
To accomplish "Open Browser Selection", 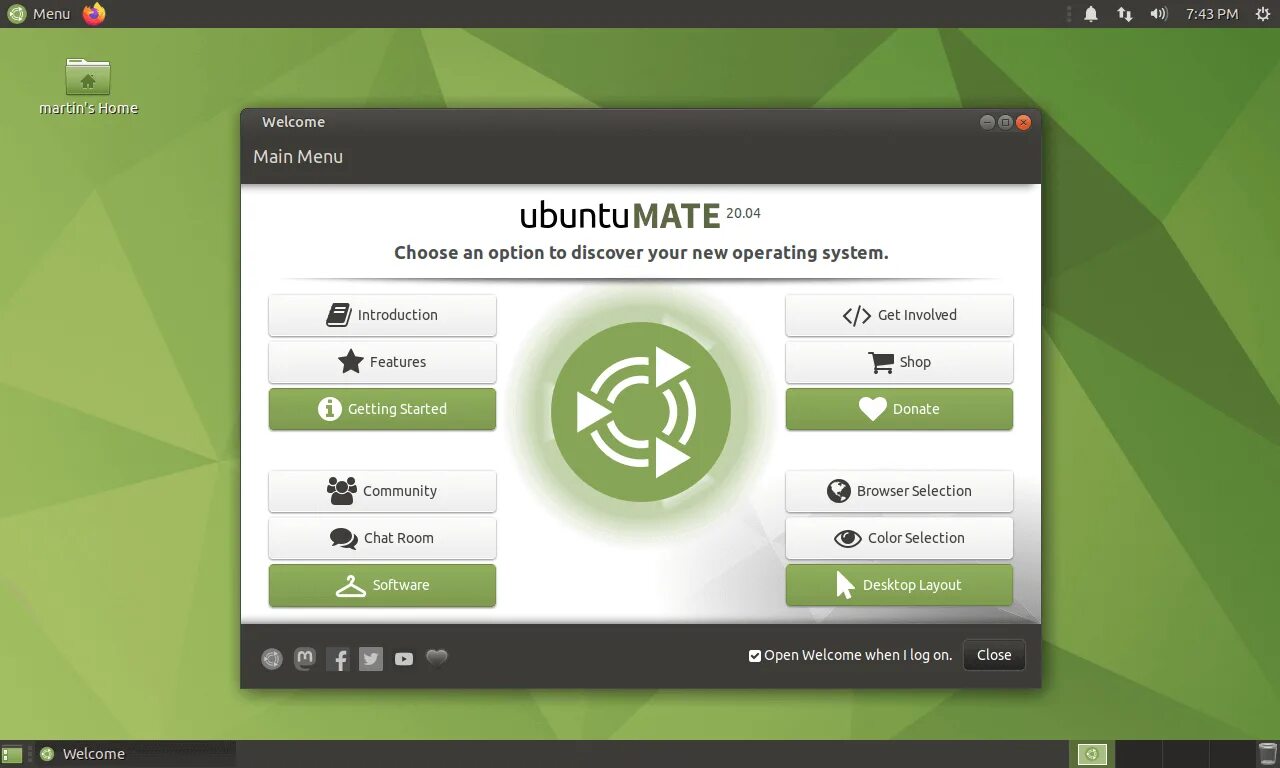I will click(899, 491).
